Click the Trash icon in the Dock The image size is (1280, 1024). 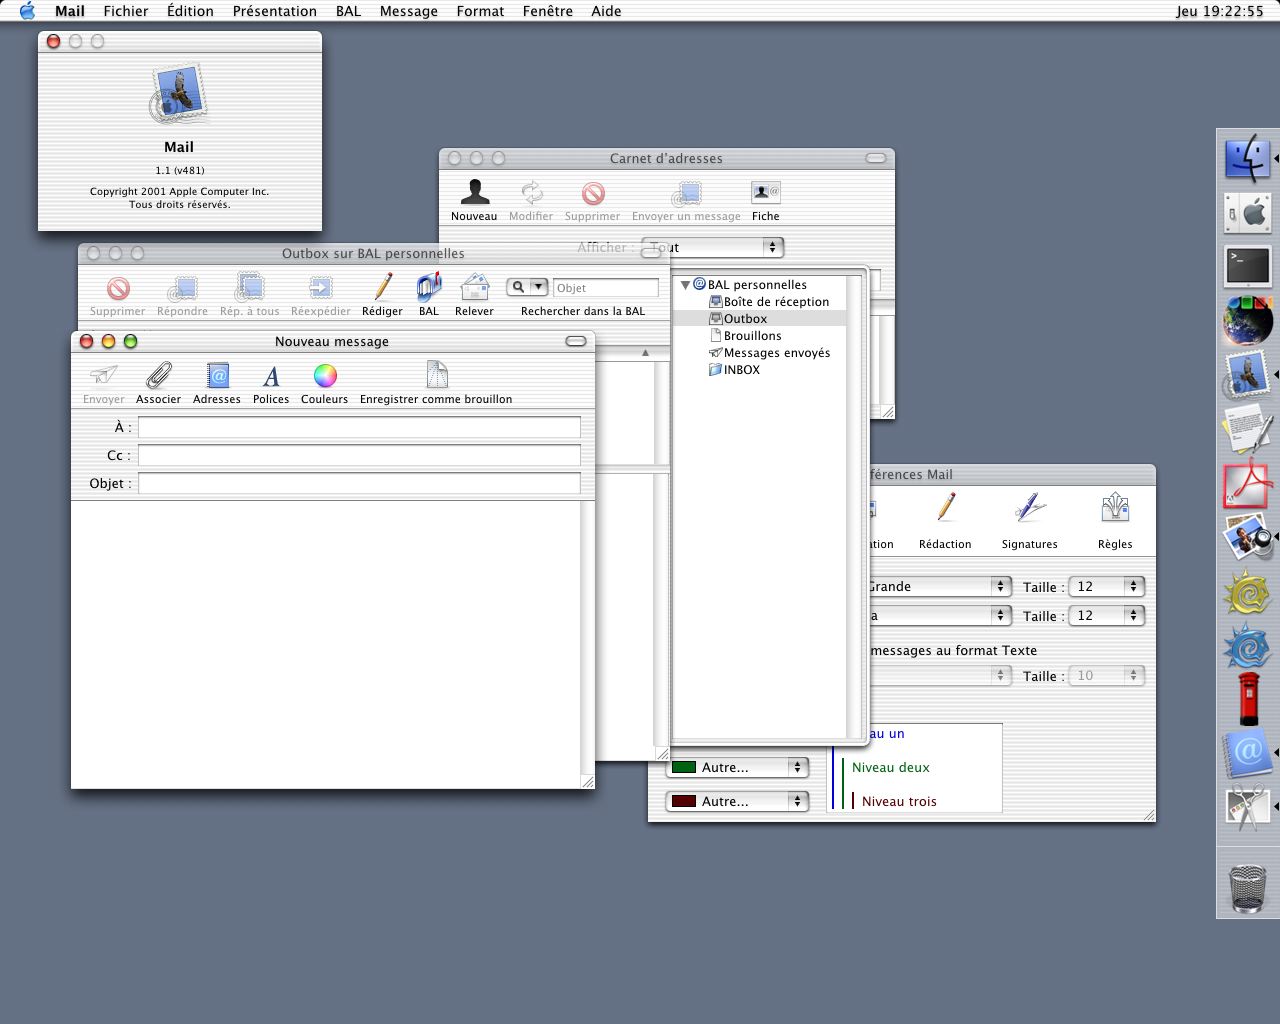coord(1247,887)
